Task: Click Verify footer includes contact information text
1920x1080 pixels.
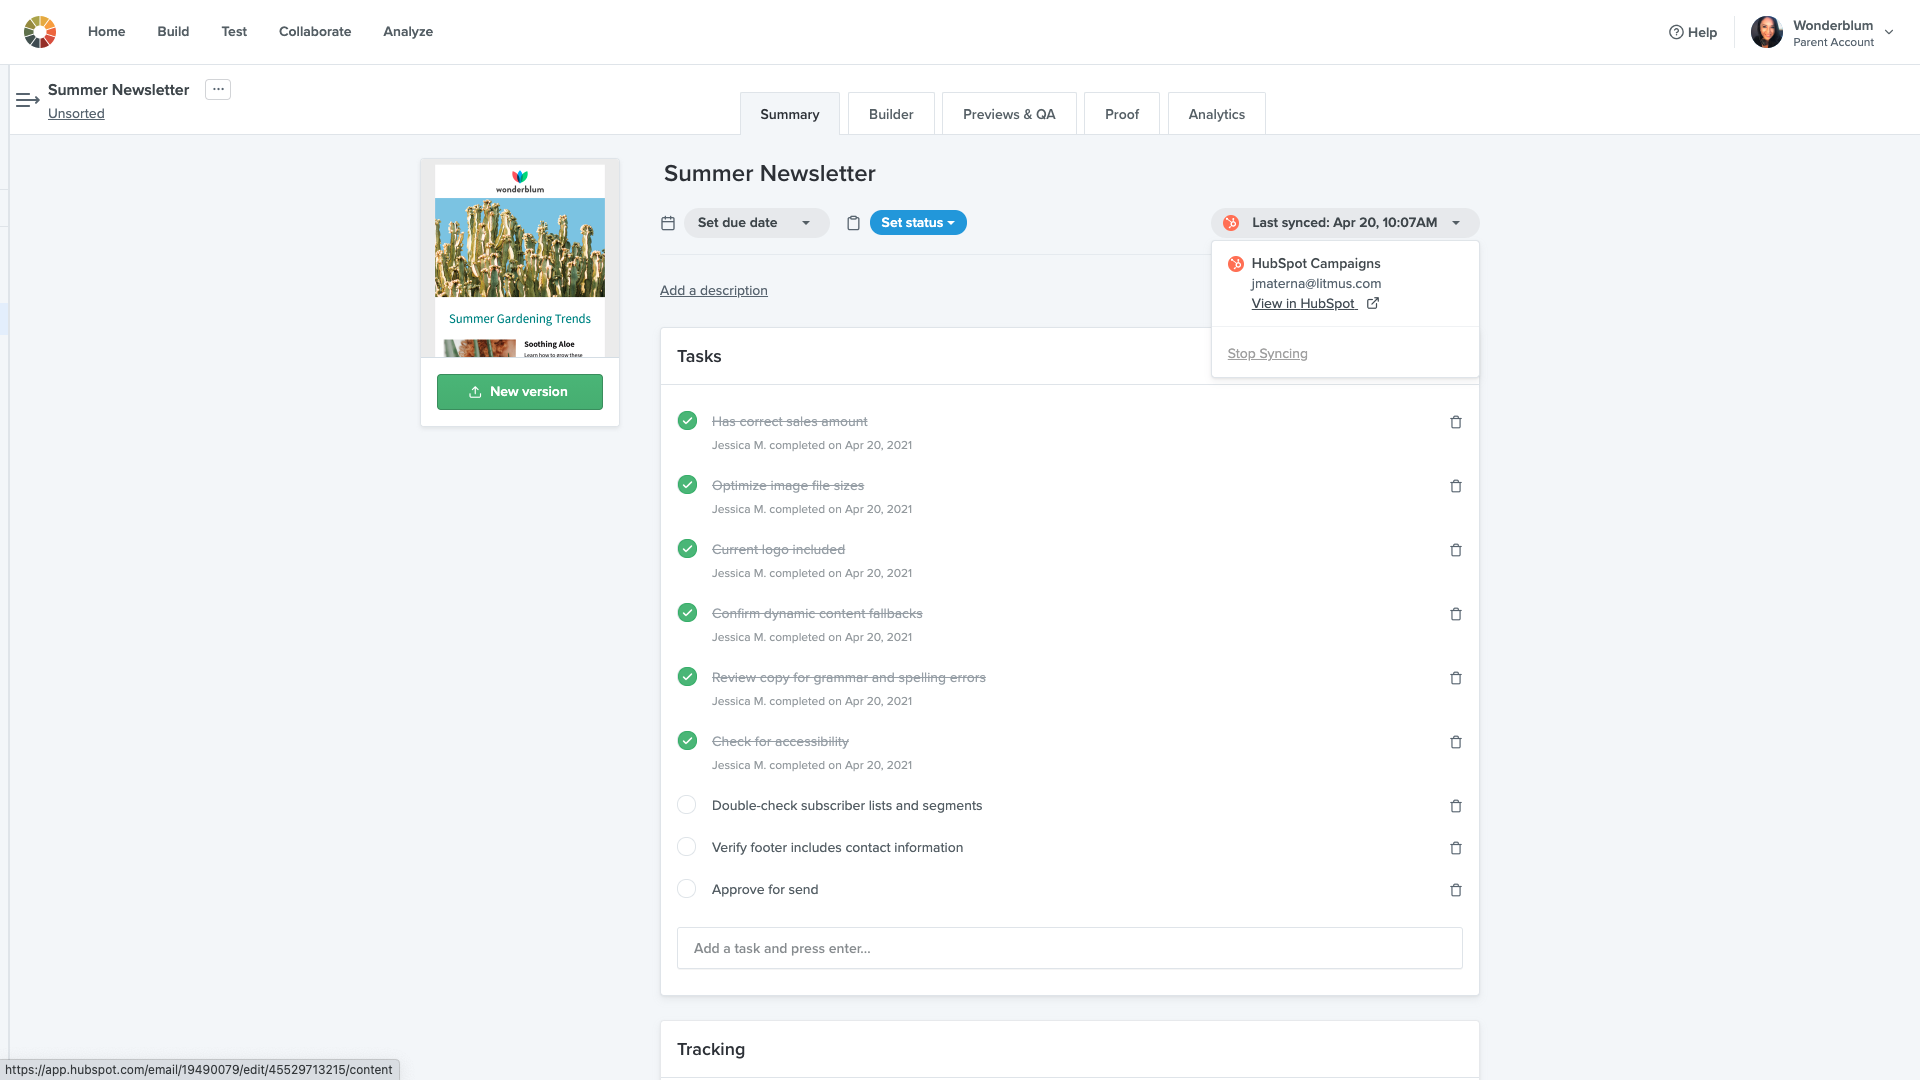Action: click(838, 848)
